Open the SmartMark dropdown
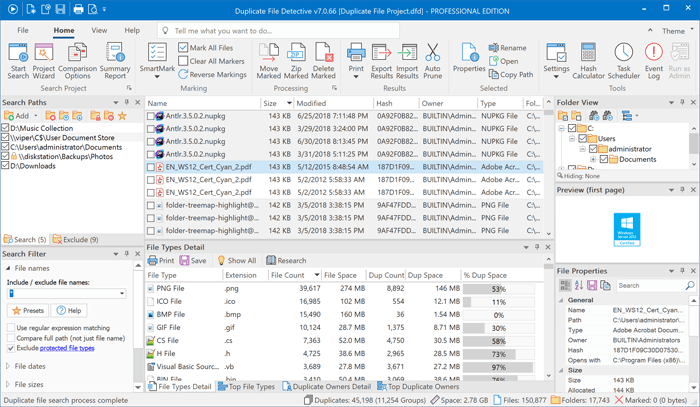This screenshot has height=407, width=700. pyautogui.click(x=157, y=60)
